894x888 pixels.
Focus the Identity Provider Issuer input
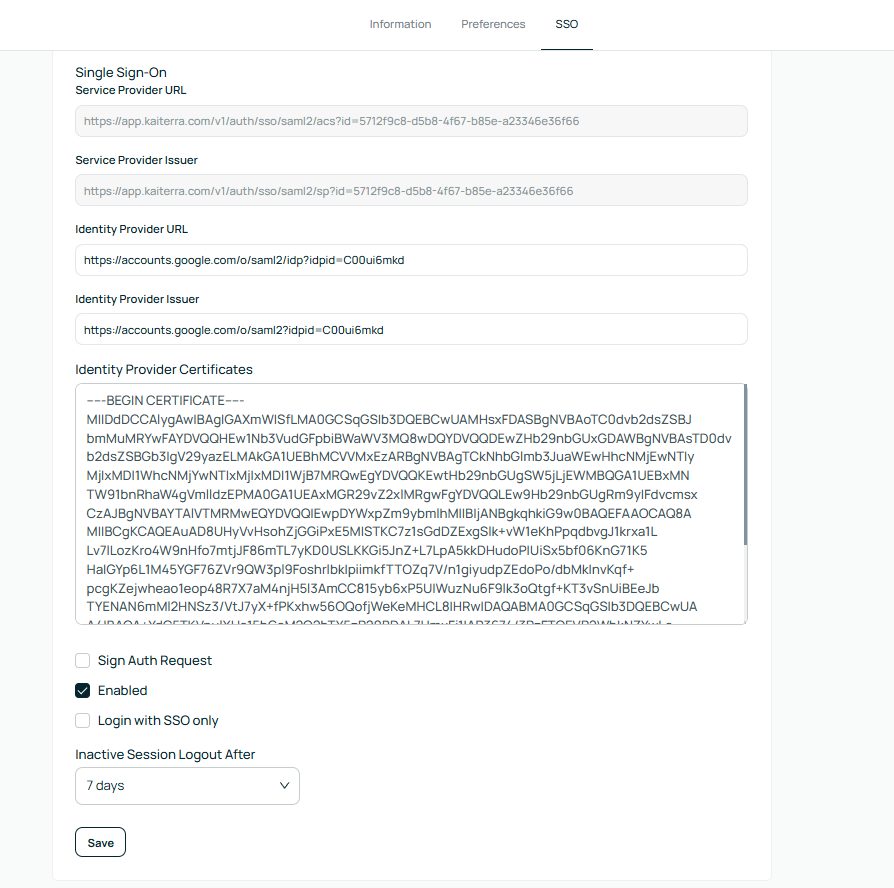click(x=411, y=330)
